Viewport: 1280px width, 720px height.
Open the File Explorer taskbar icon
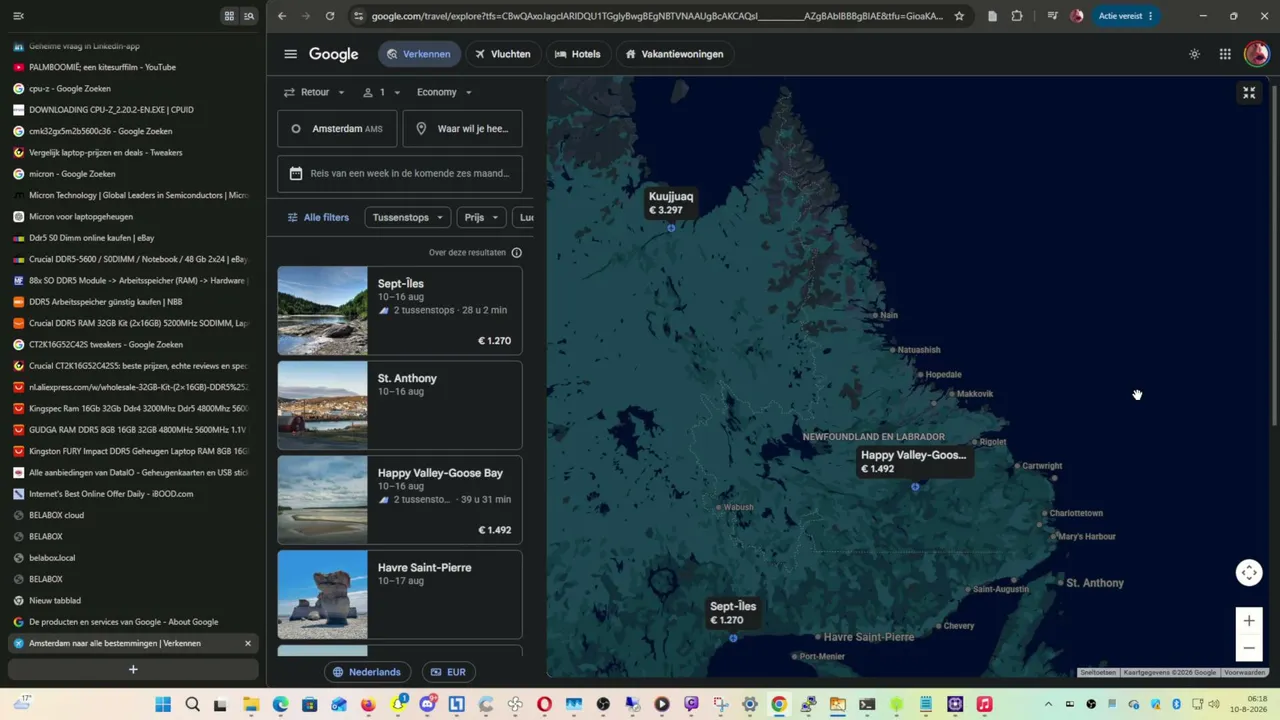[250, 705]
